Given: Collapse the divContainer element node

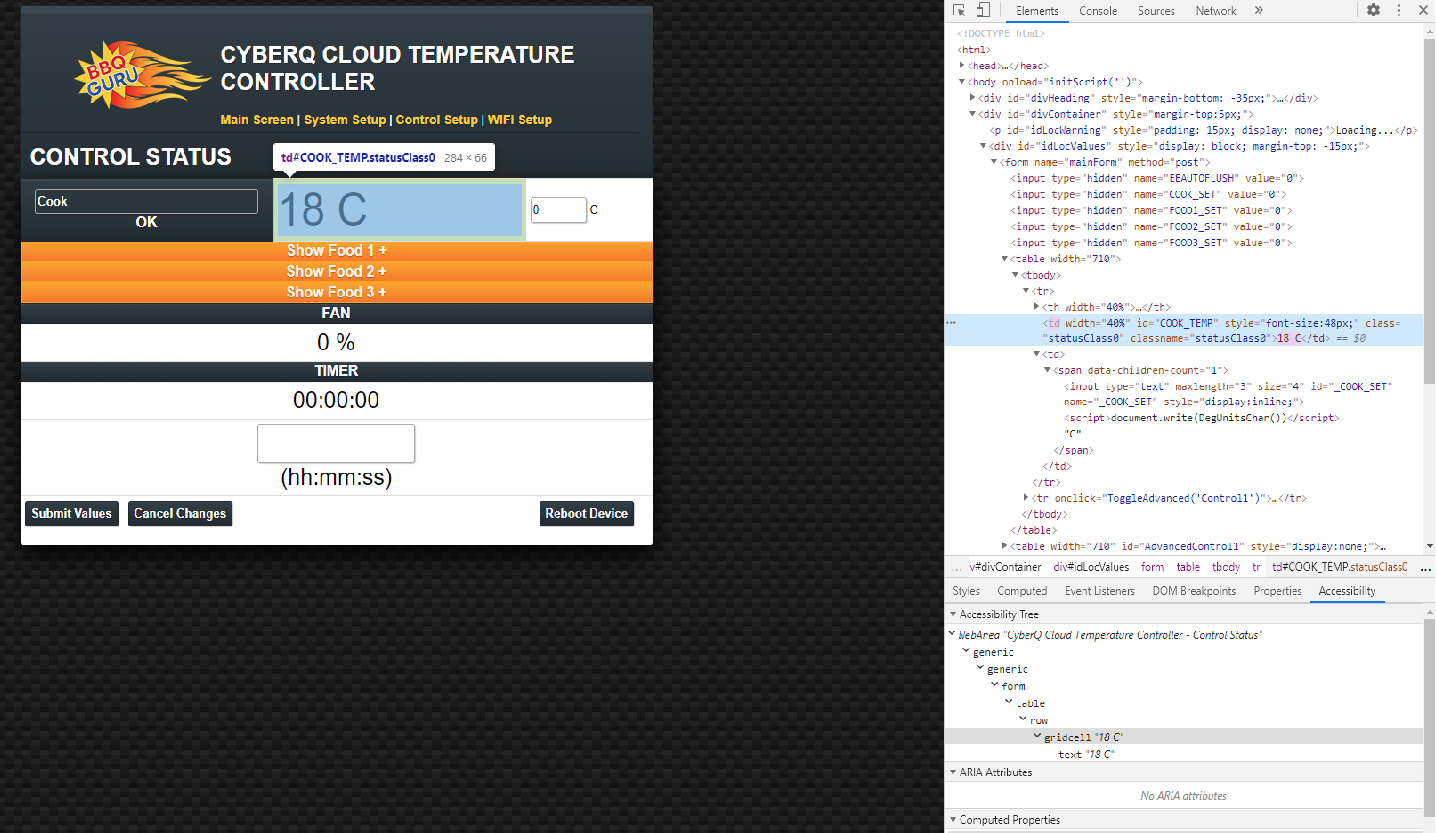Looking at the screenshot, I should coord(973,114).
